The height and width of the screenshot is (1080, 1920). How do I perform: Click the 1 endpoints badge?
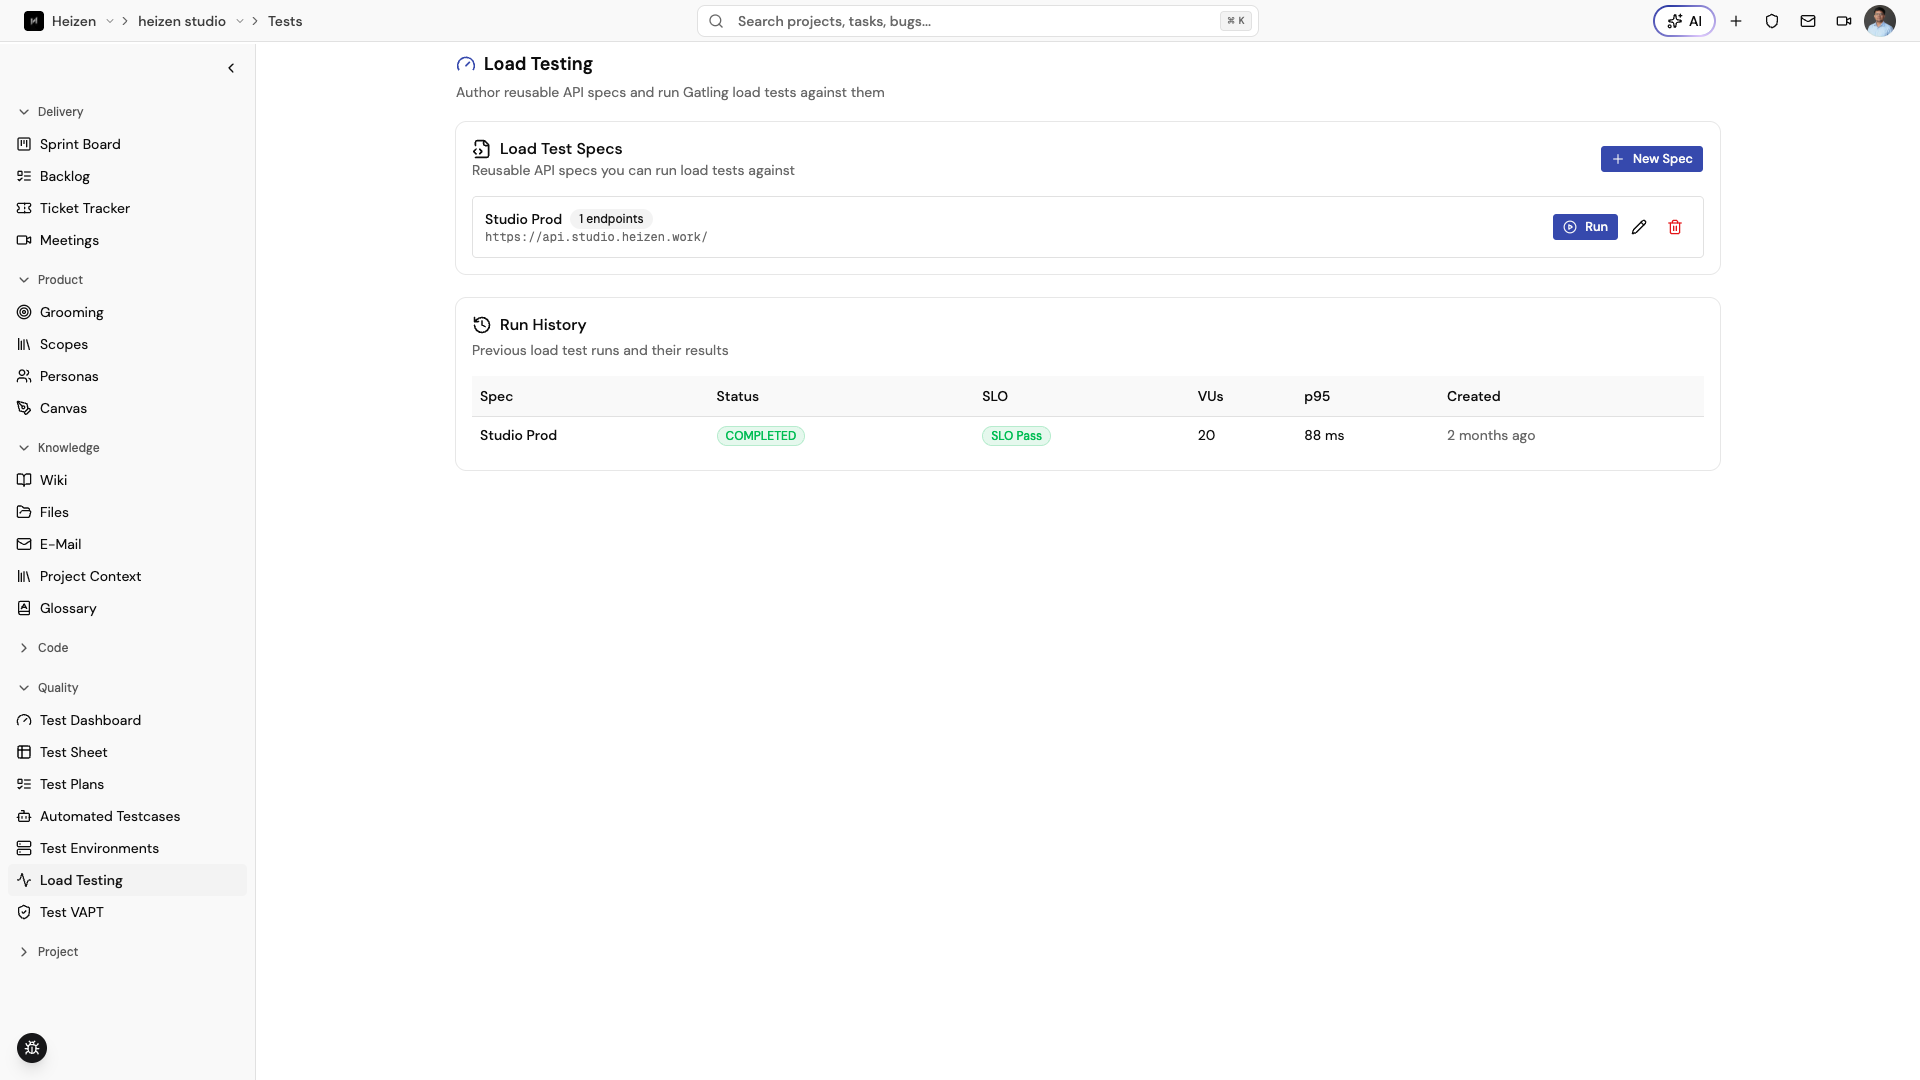[x=611, y=219]
